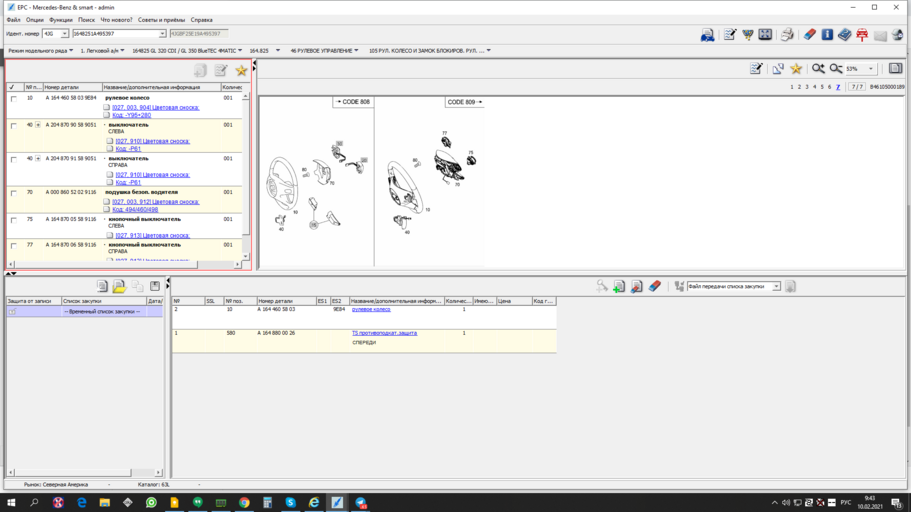911x512 pixels.
Task: Open the blue help book icon
Action: pos(844,35)
